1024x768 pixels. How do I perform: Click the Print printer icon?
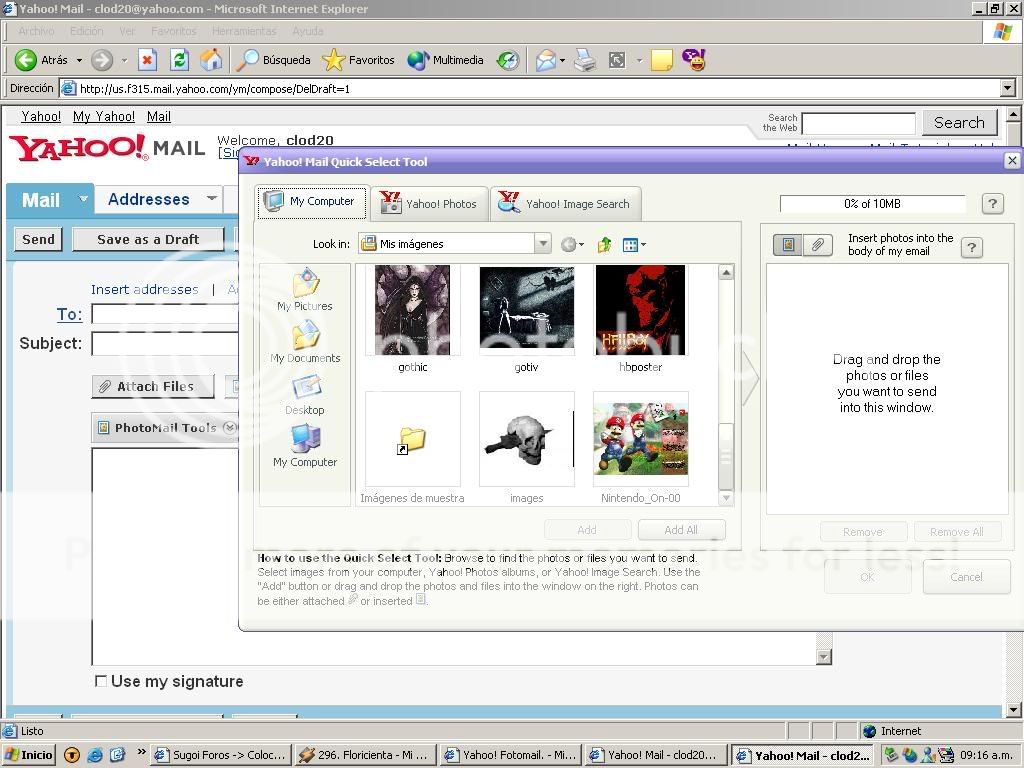585,60
